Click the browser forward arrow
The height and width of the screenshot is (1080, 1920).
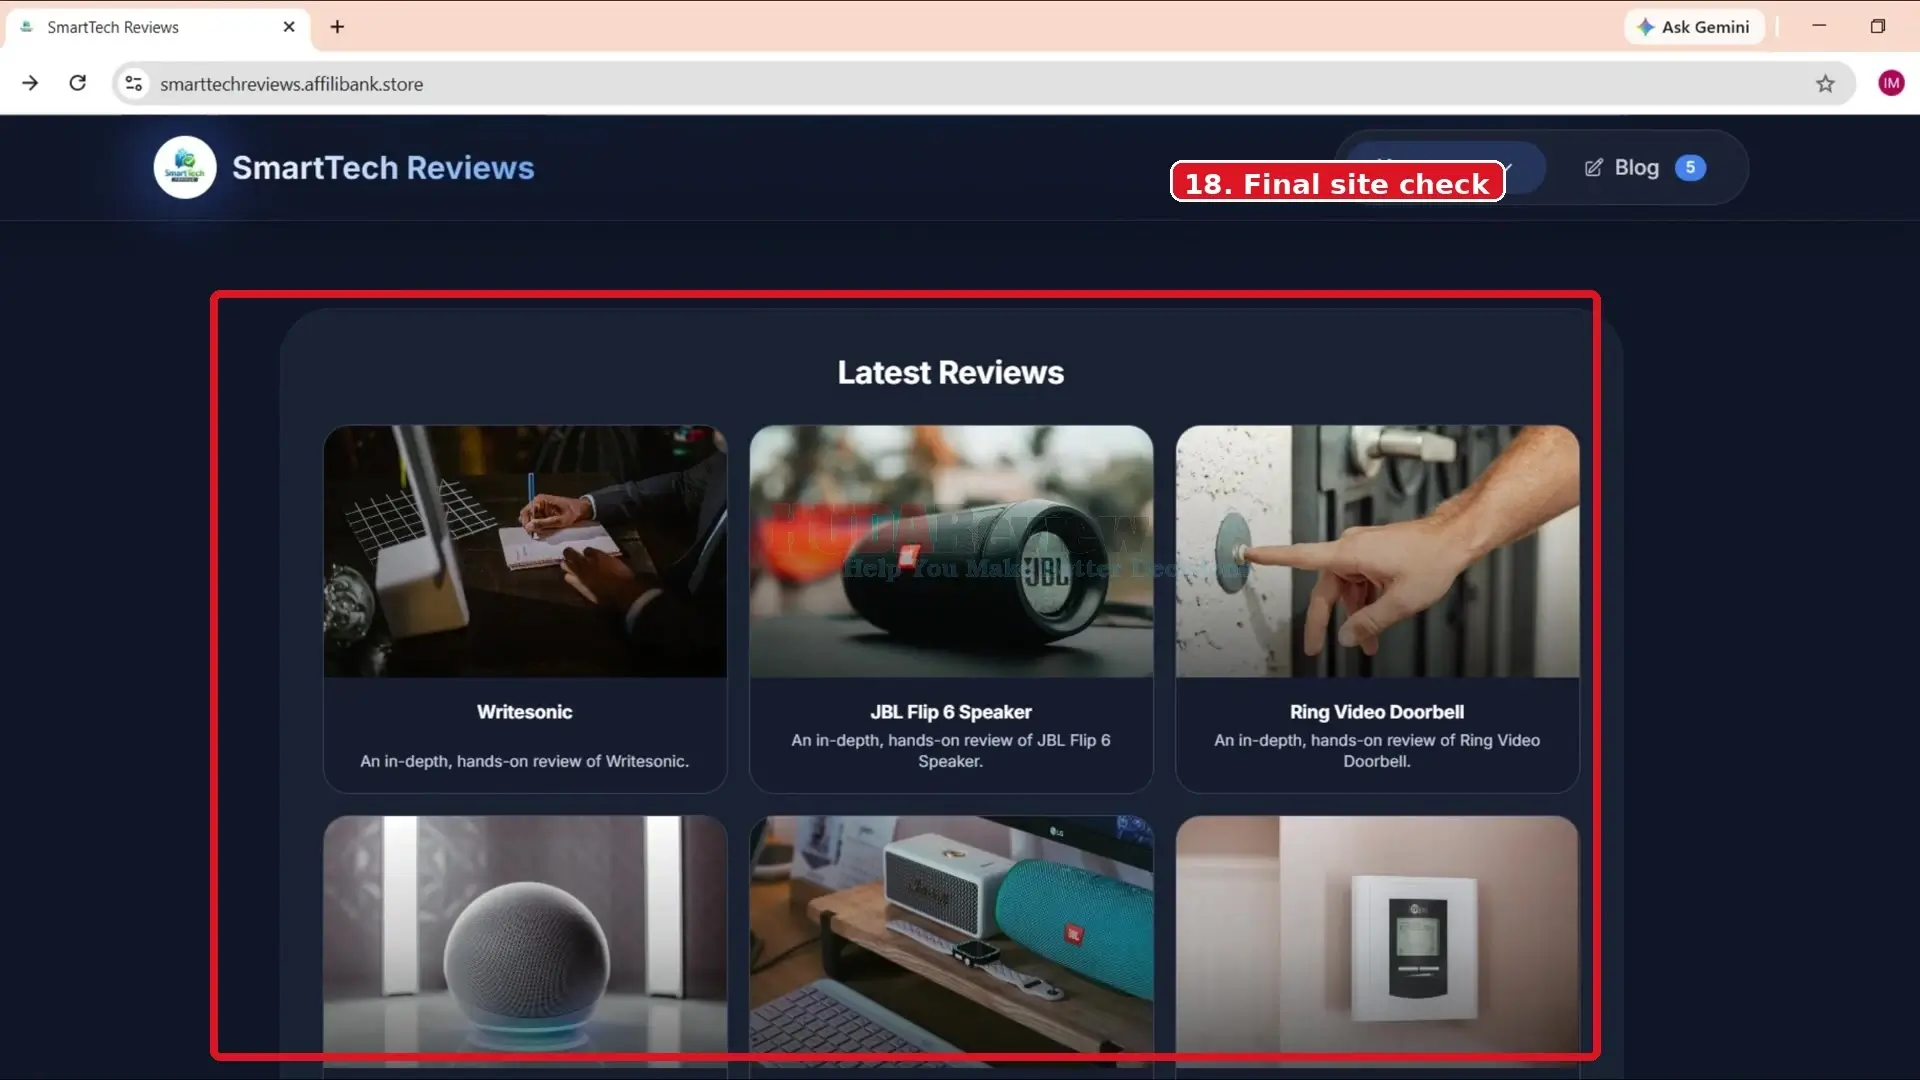(30, 83)
